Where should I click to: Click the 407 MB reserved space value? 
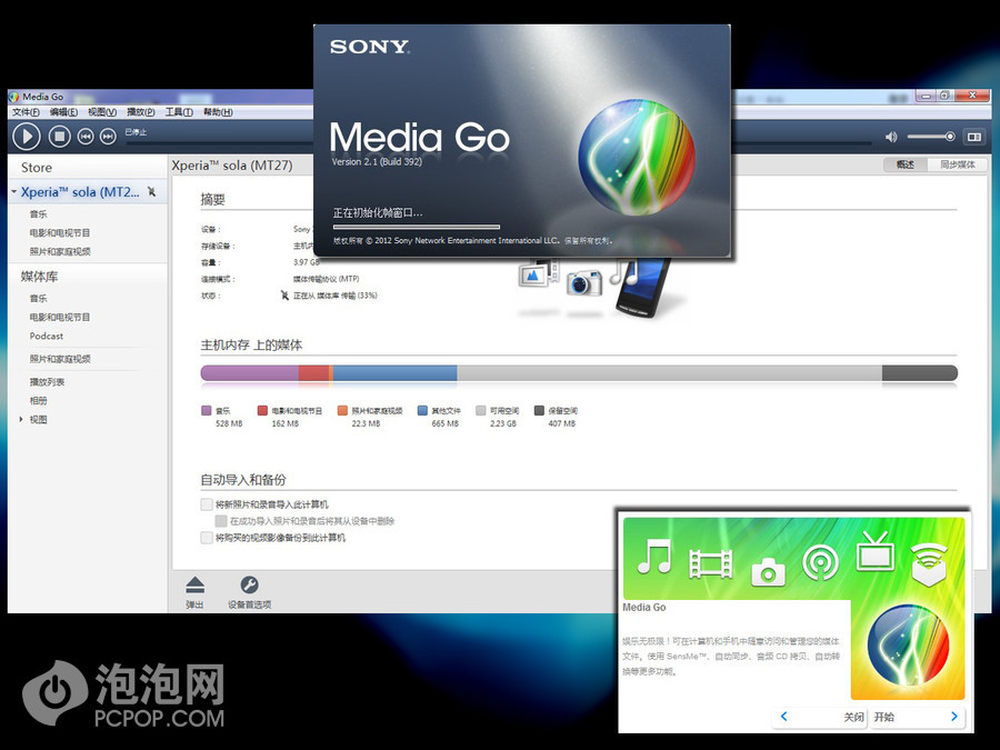pyautogui.click(x=562, y=423)
